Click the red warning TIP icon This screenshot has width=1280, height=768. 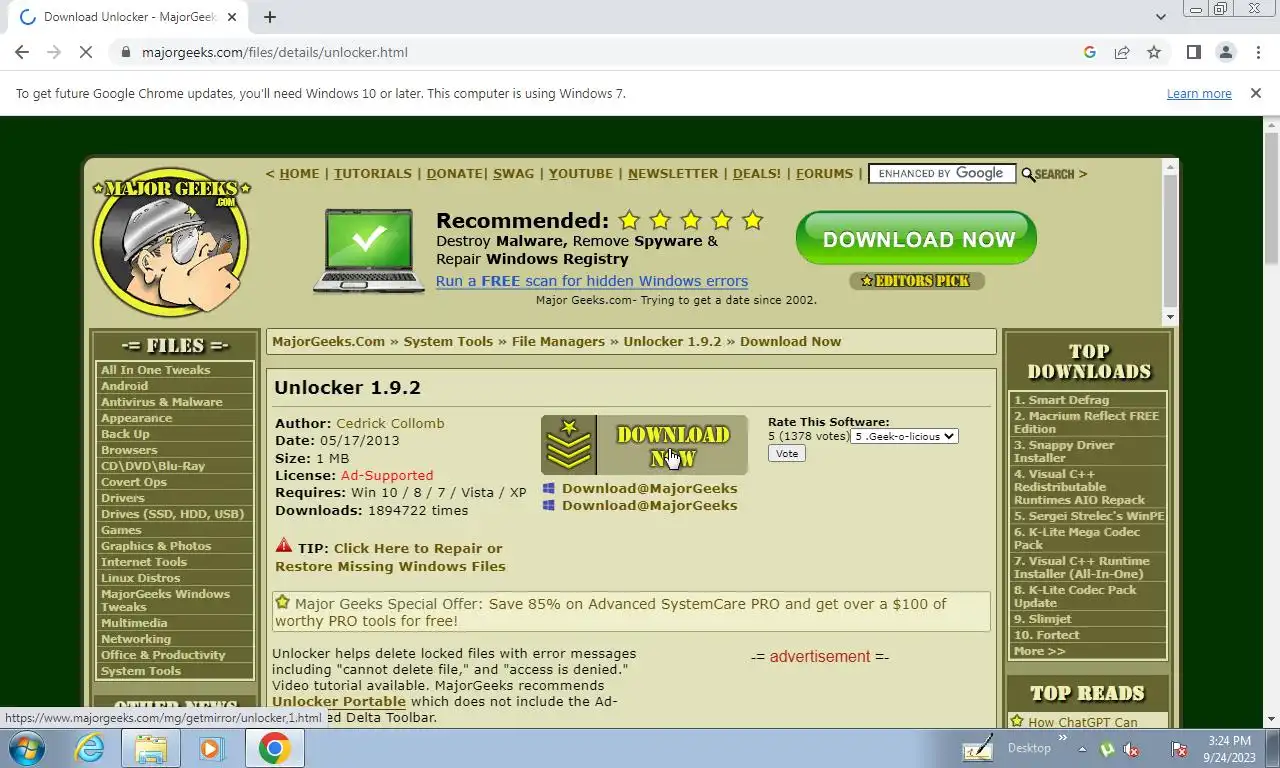click(284, 546)
